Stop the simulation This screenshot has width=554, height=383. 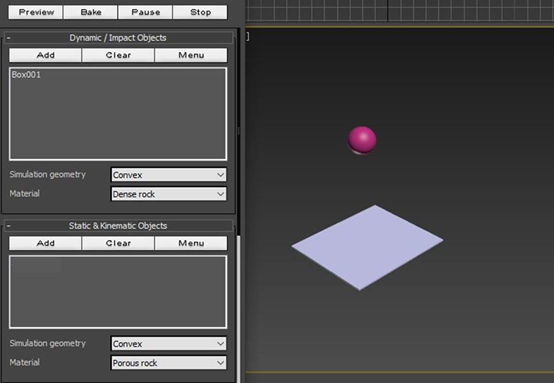click(x=200, y=12)
